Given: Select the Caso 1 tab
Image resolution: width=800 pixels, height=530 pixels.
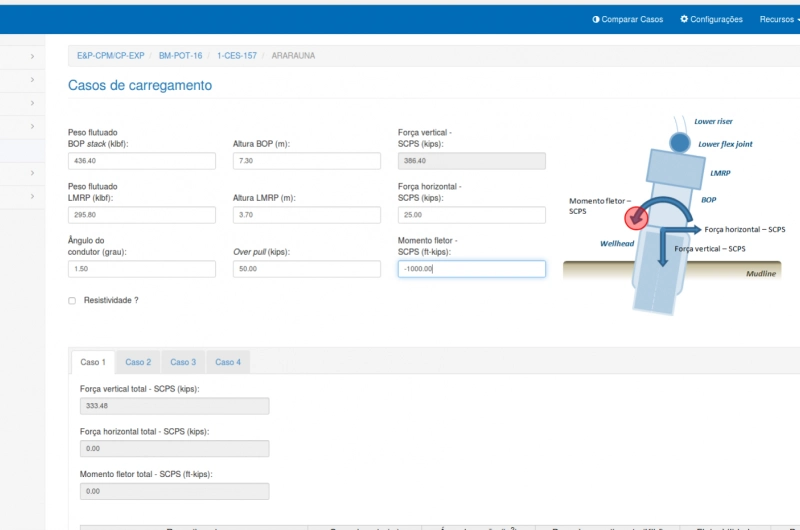Looking at the screenshot, I should tap(92, 362).
